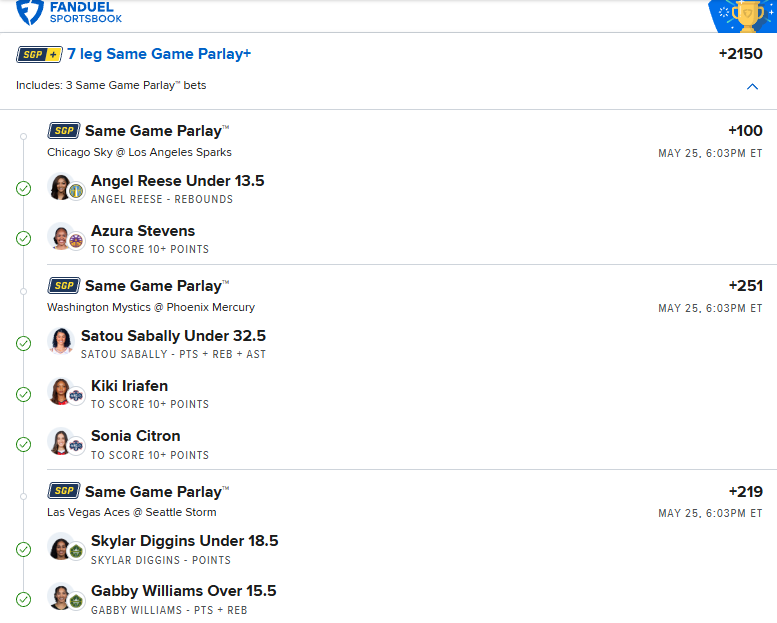Screen dimensions: 777x623
Task: Click 'Satou Sabally Under 32.5' selection
Action: 173,336
